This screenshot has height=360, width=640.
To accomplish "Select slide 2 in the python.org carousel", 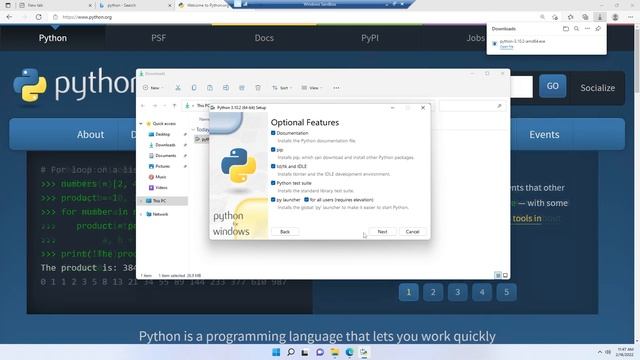I will click(x=433, y=292).
